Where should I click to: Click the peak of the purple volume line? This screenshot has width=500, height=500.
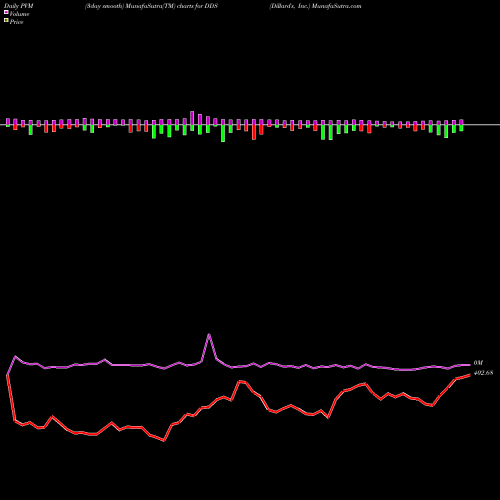click(x=209, y=334)
